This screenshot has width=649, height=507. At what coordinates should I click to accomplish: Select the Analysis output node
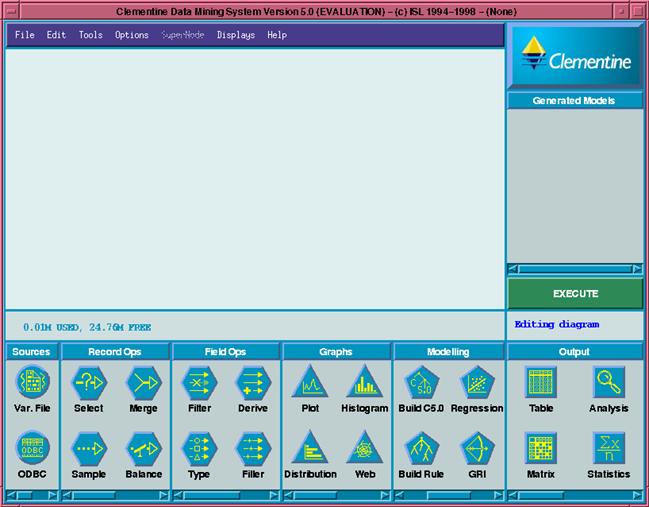click(609, 382)
